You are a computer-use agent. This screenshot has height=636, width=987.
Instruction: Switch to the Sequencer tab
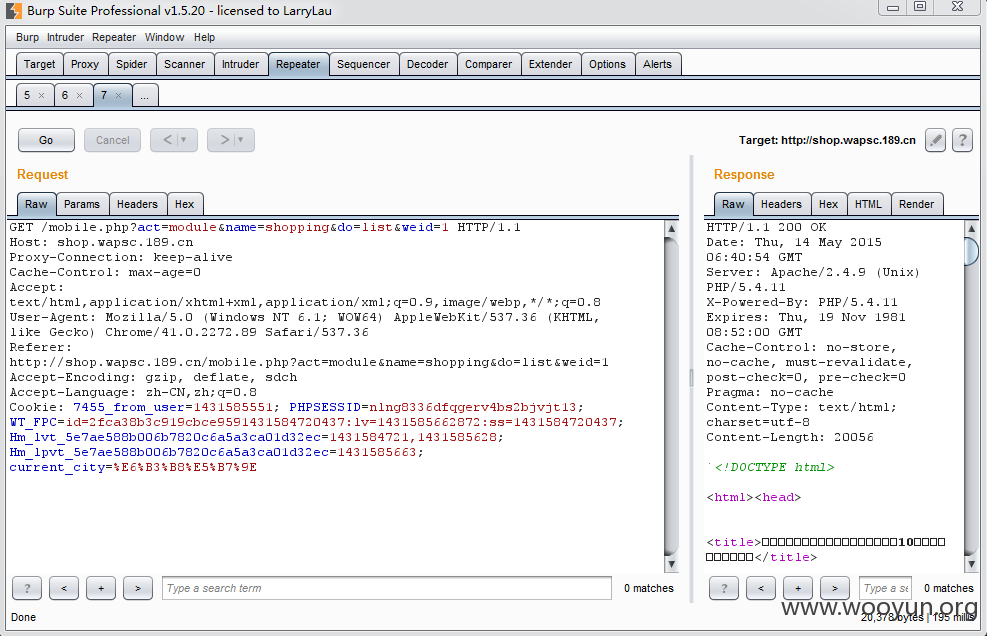pos(364,64)
